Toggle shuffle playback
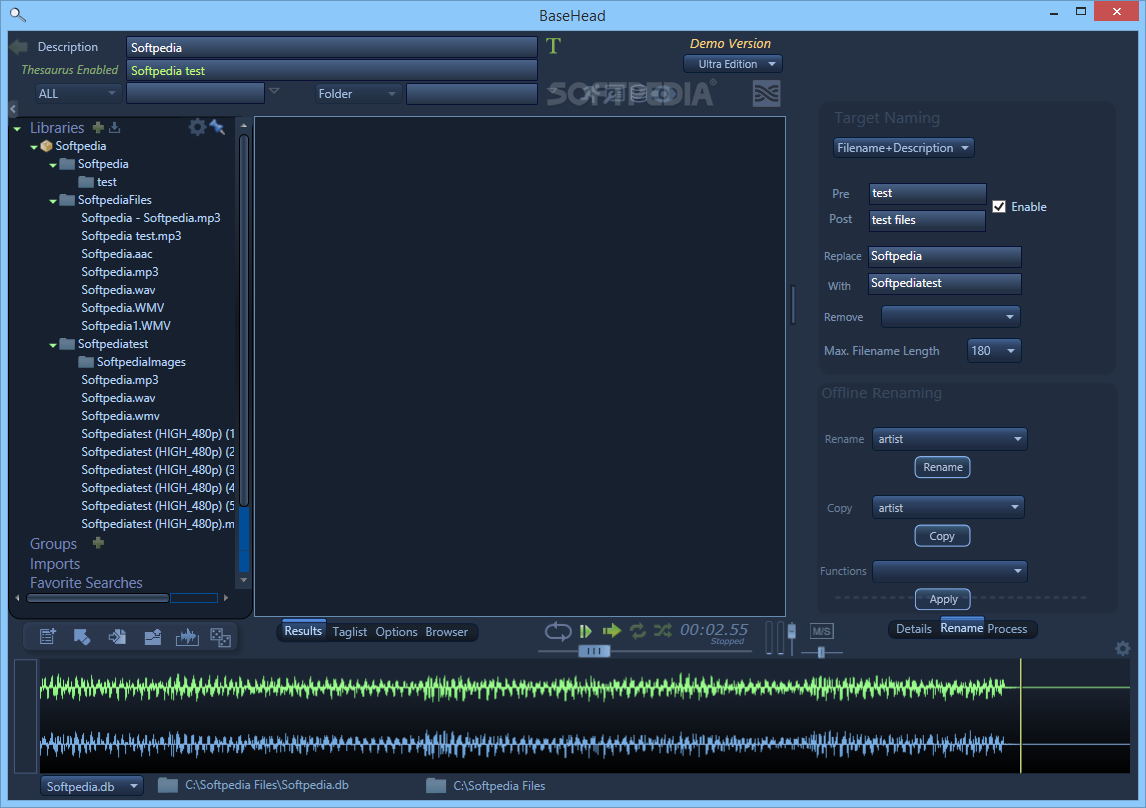This screenshot has height=808, width=1146. pyautogui.click(x=663, y=630)
